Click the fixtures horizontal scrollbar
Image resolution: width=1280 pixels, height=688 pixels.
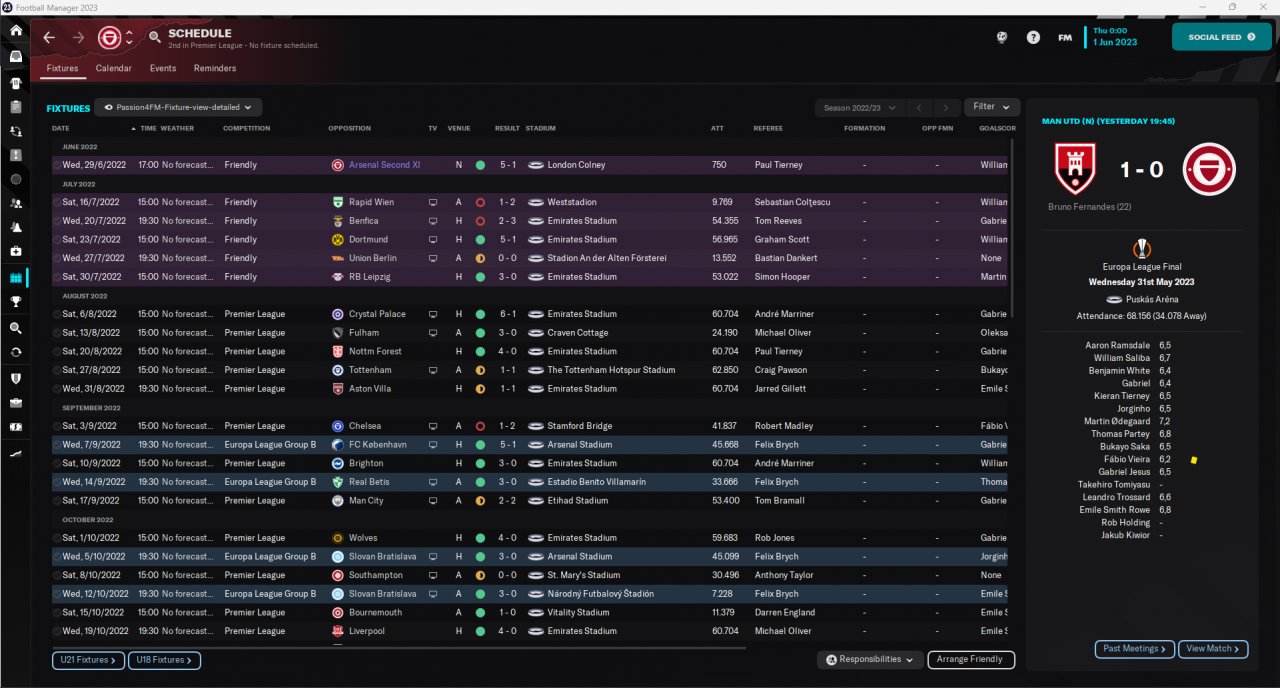[399, 647]
